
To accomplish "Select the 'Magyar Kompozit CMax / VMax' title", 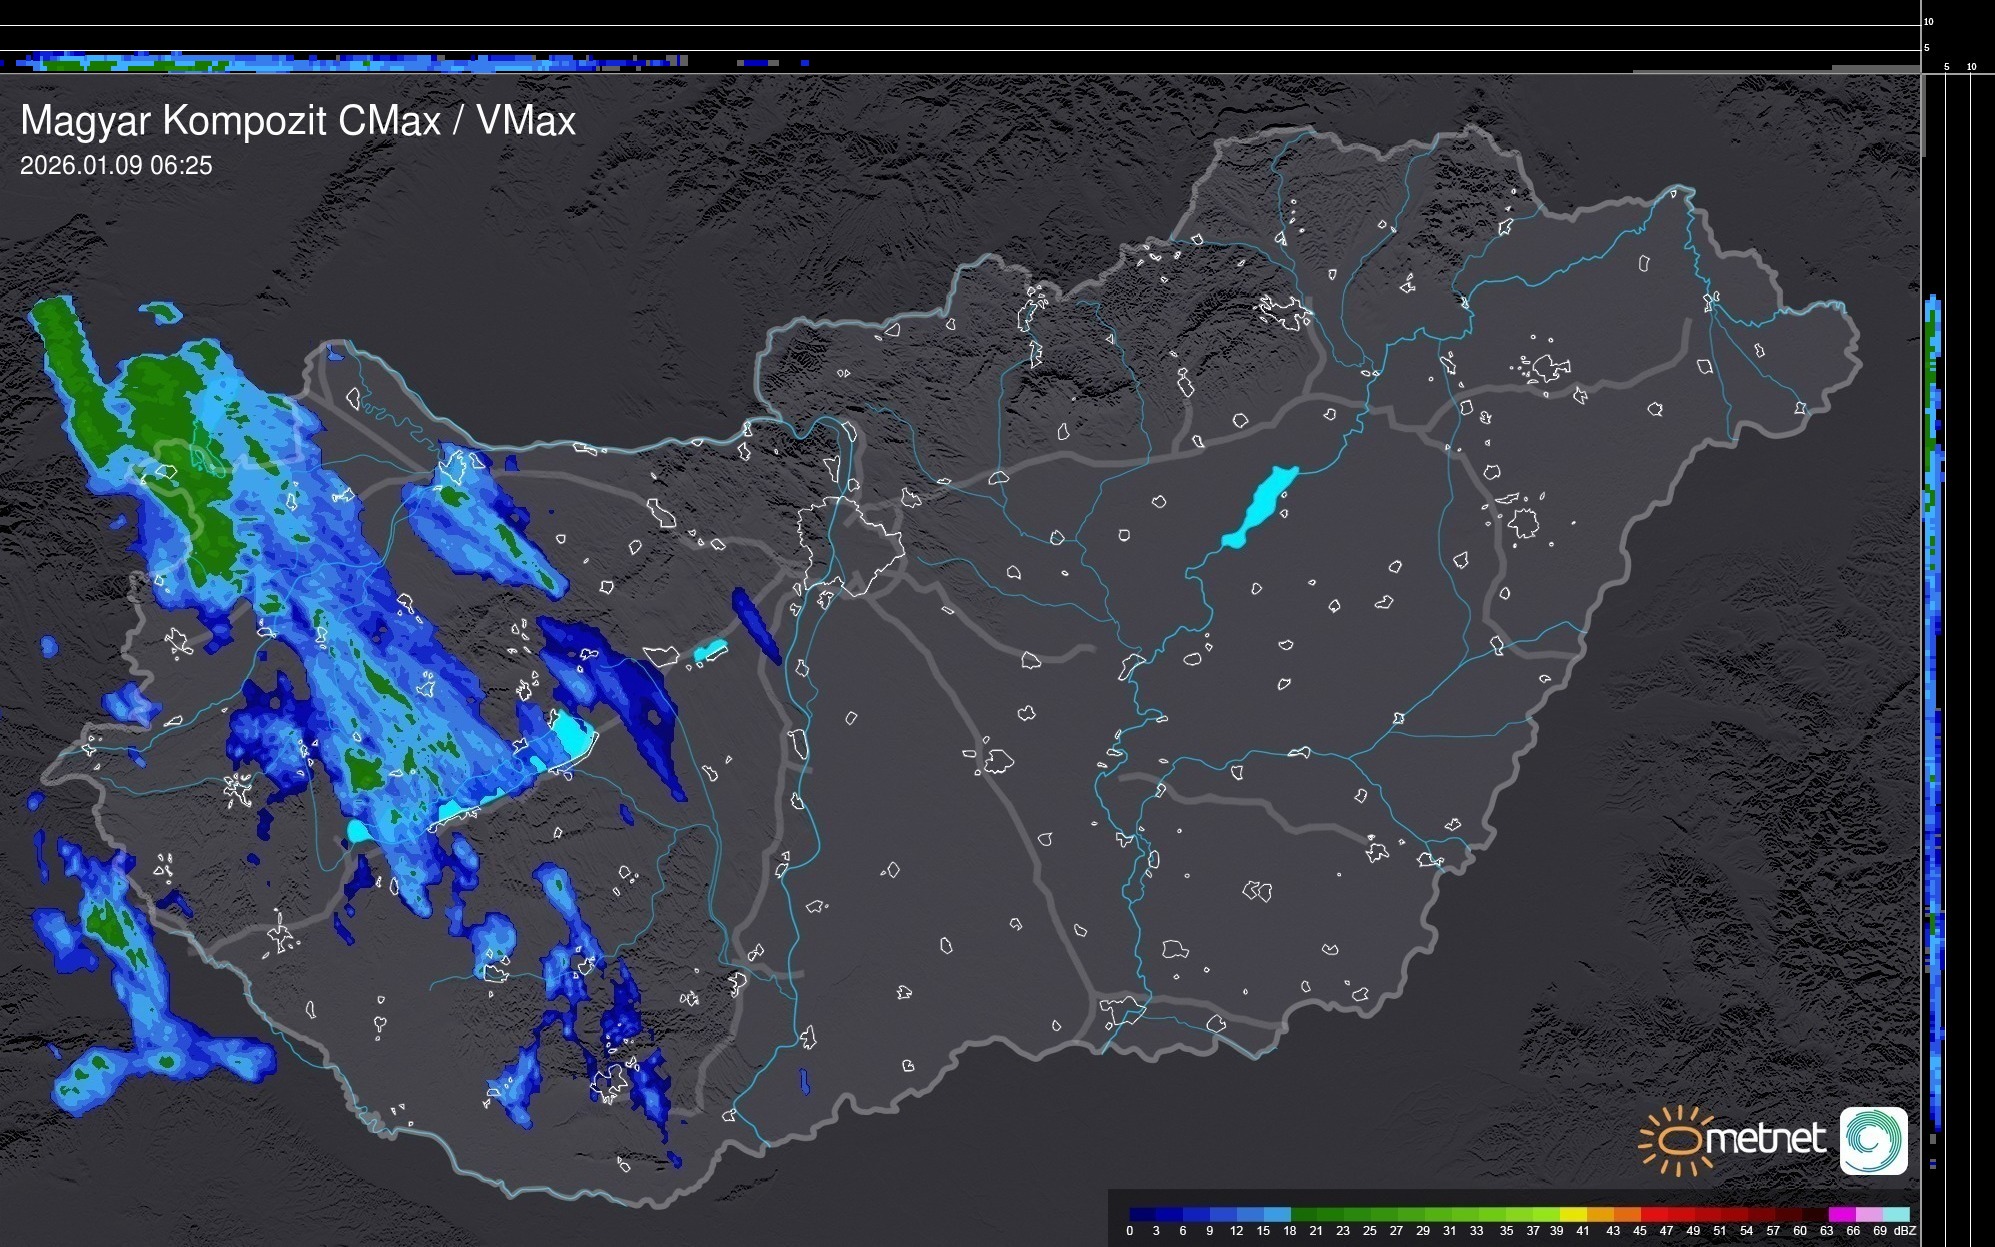I will click(x=298, y=121).
